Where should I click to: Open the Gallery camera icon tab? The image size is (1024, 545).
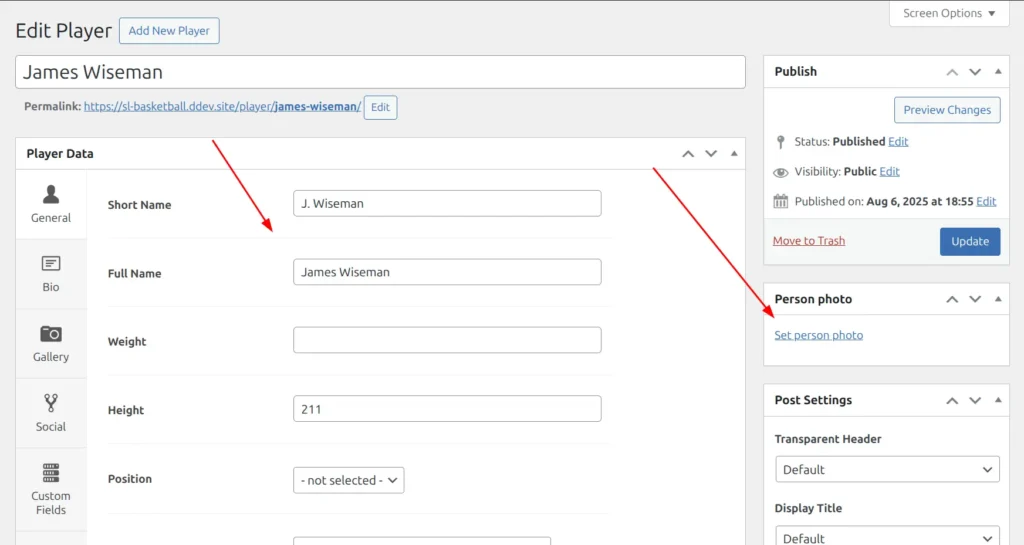pos(51,334)
